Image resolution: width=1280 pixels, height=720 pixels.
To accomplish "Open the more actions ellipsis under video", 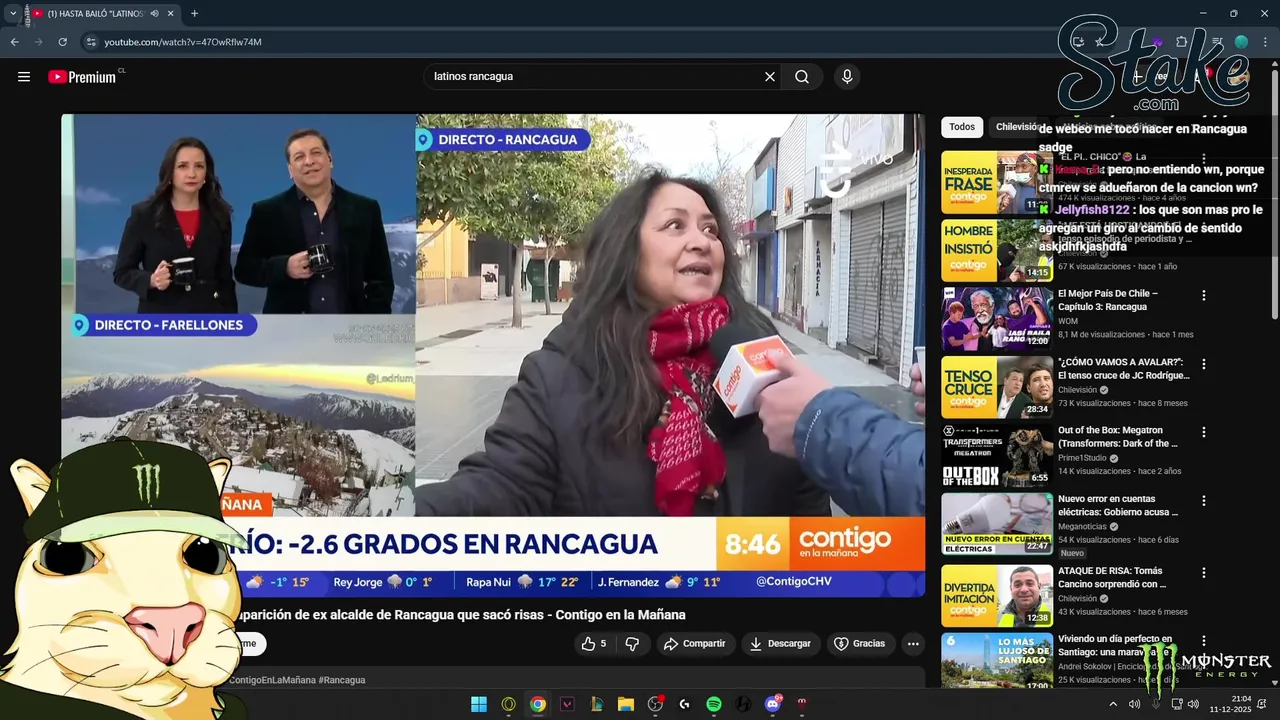I will [x=913, y=644].
